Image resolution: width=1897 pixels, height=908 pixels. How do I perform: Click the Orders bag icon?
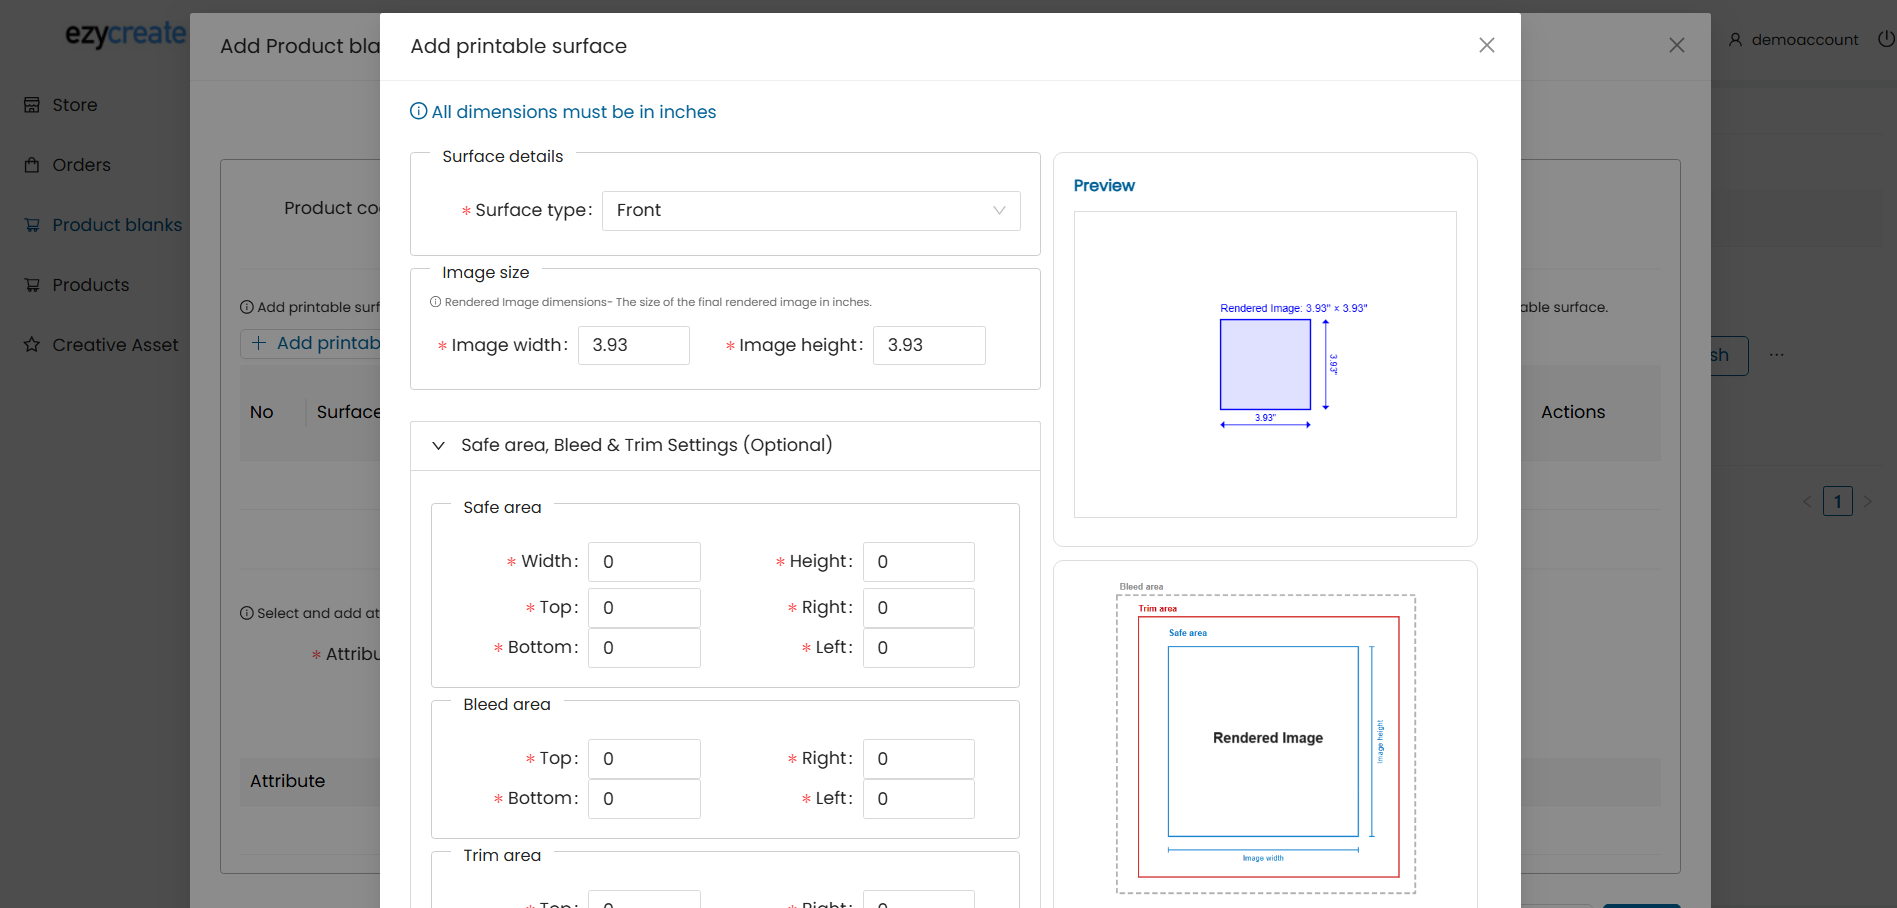(32, 165)
